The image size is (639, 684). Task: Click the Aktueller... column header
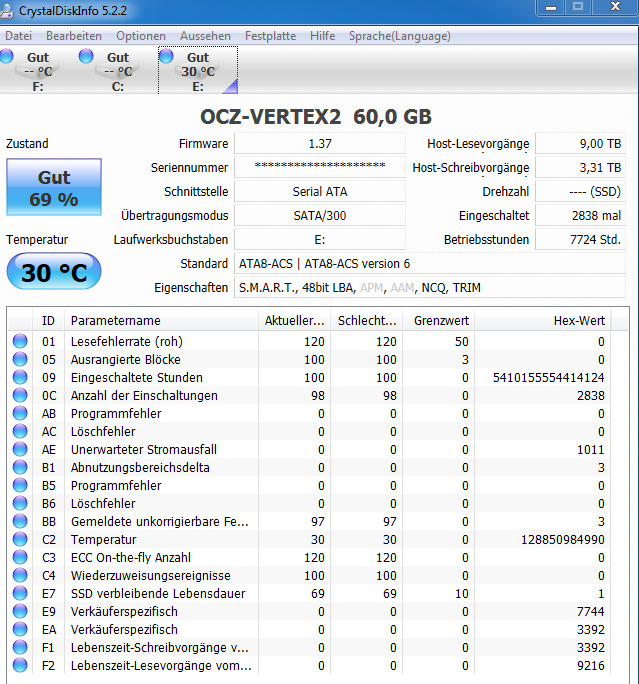click(x=294, y=321)
